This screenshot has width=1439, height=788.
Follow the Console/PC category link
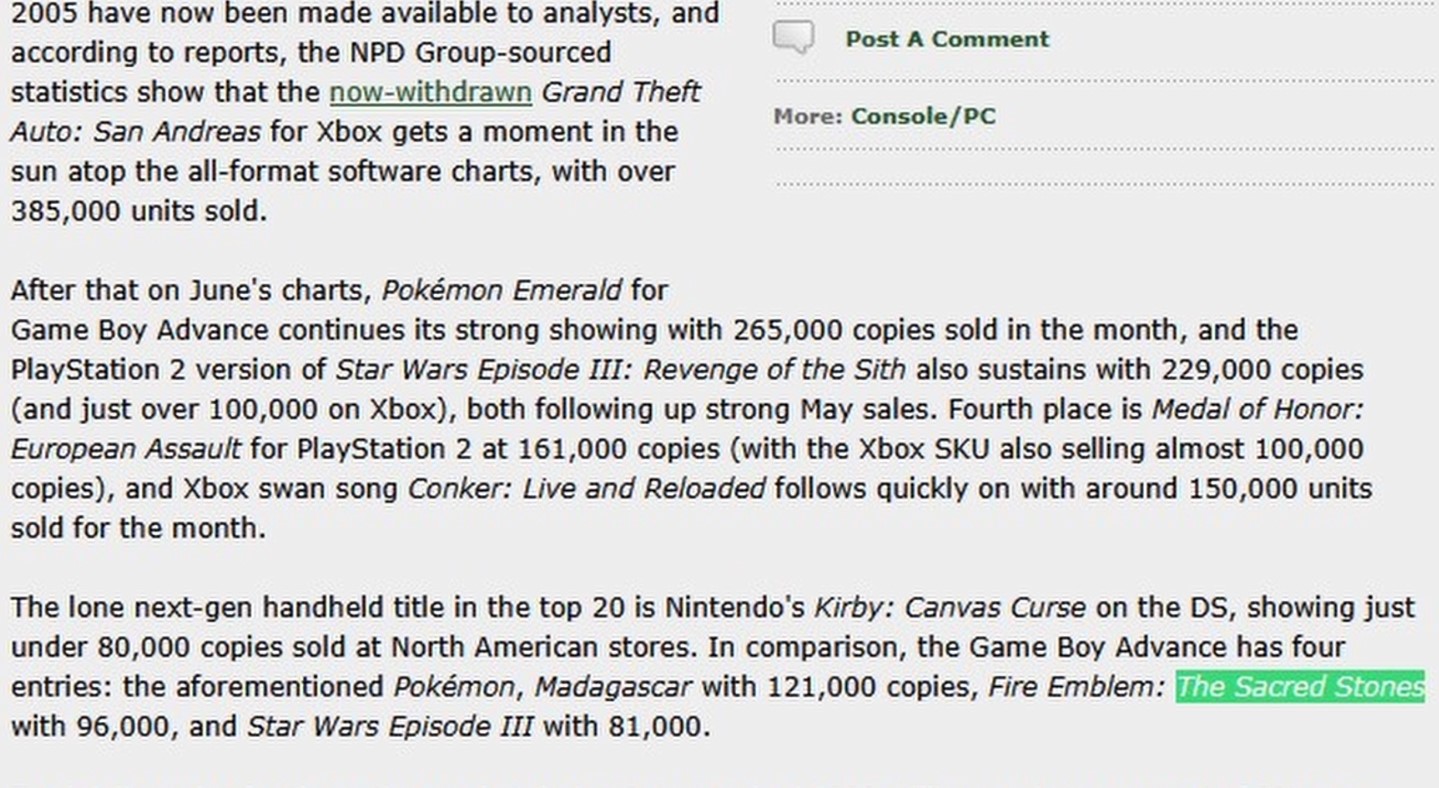pyautogui.click(x=923, y=116)
